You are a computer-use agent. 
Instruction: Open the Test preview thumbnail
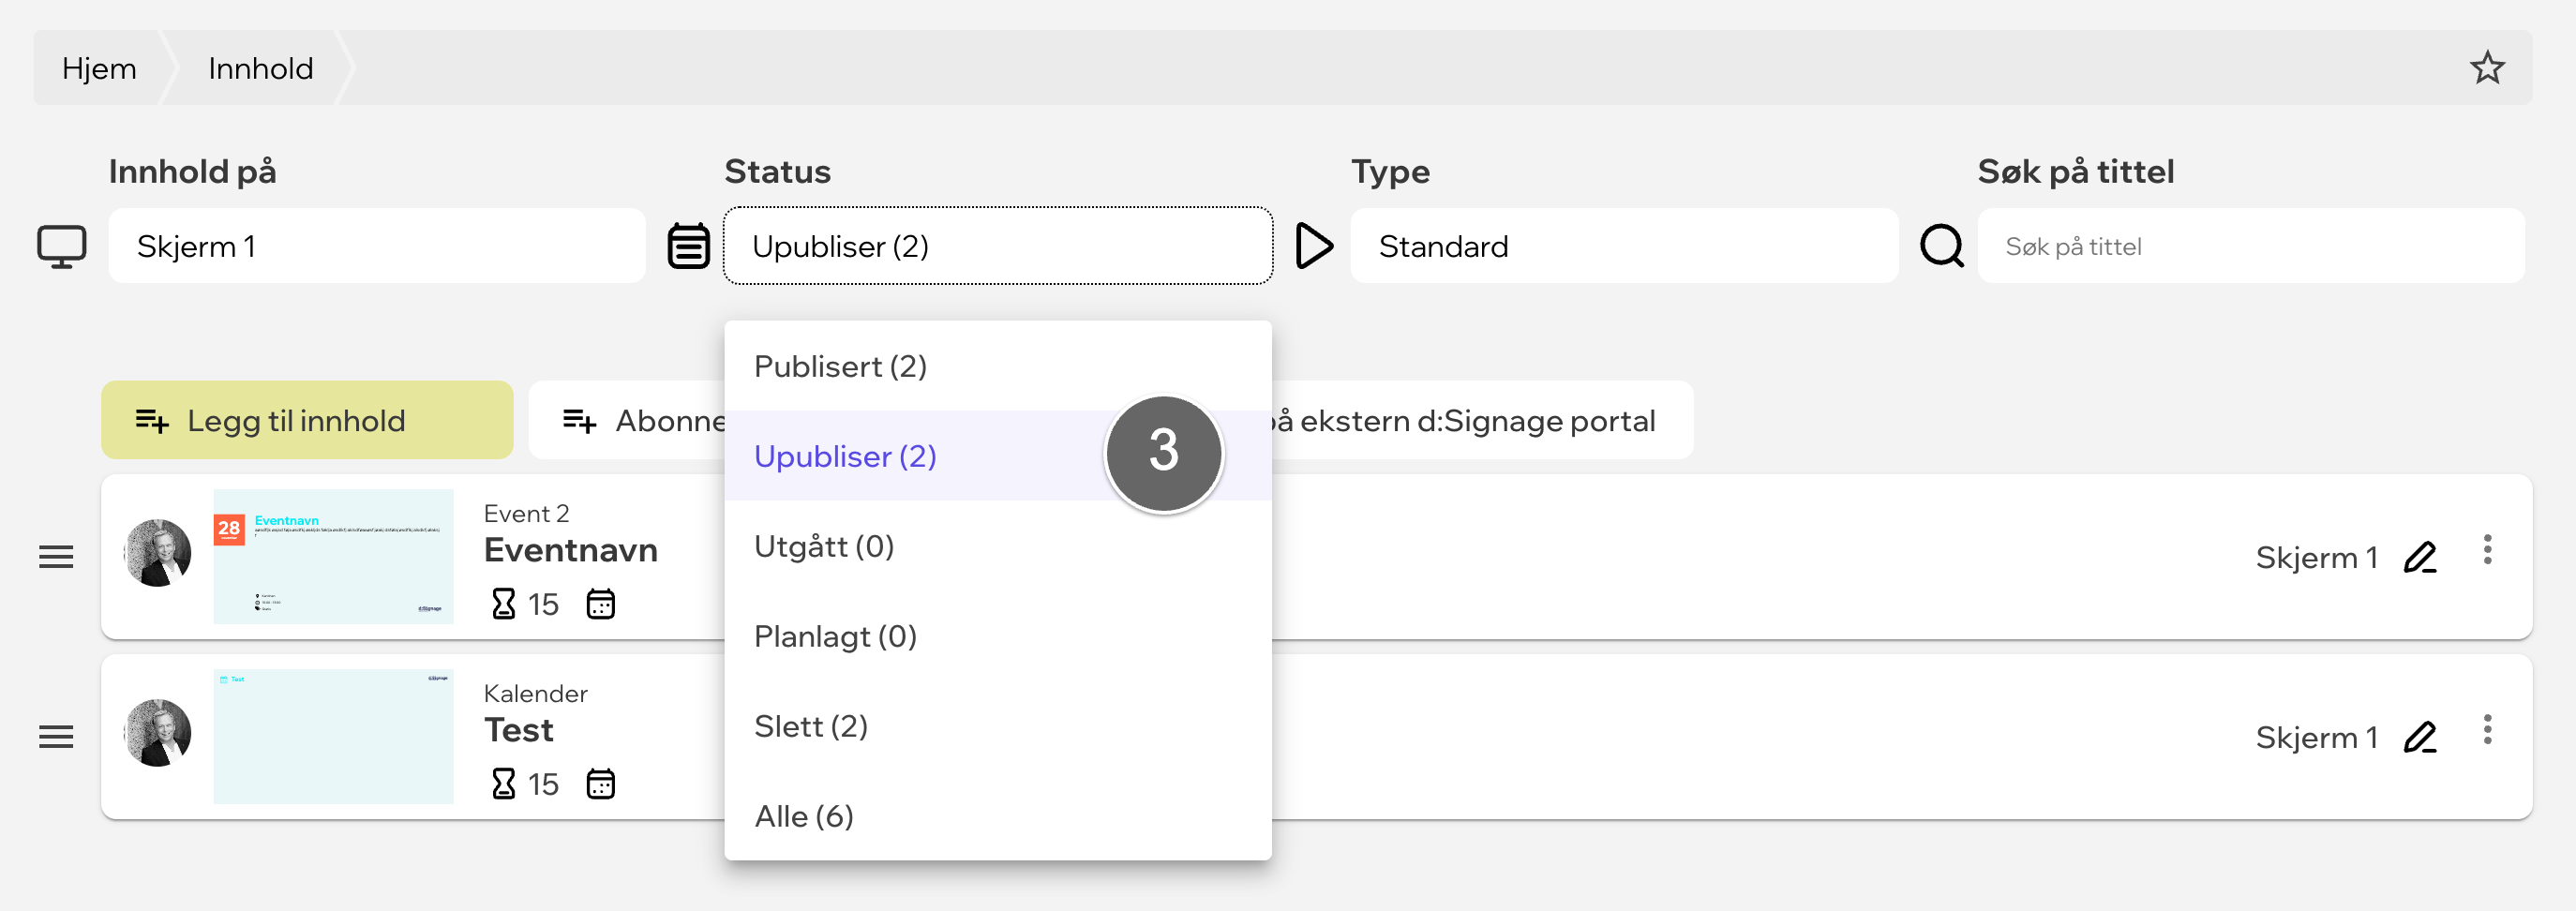[333, 736]
